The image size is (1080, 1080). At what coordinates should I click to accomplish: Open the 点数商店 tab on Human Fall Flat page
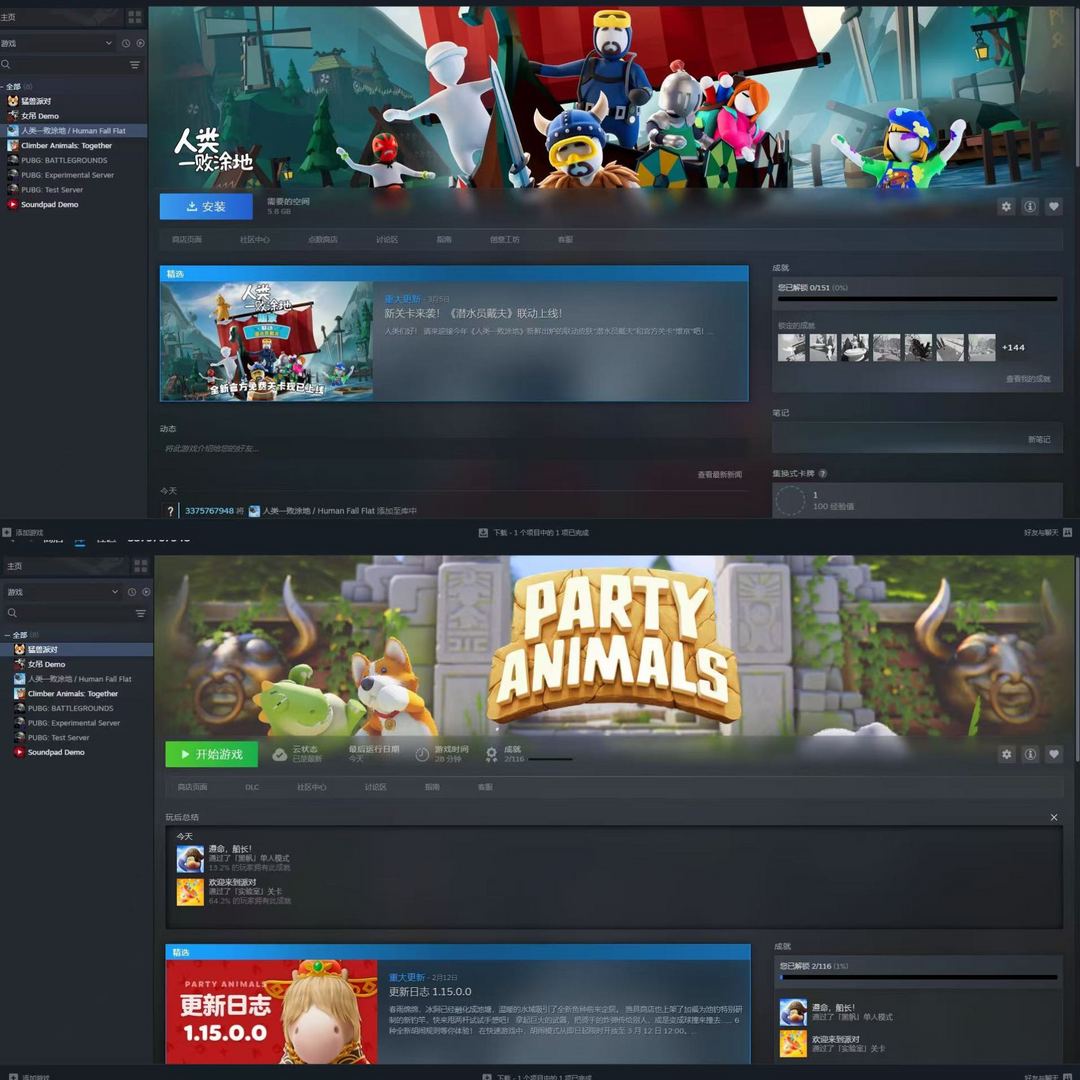tap(322, 240)
